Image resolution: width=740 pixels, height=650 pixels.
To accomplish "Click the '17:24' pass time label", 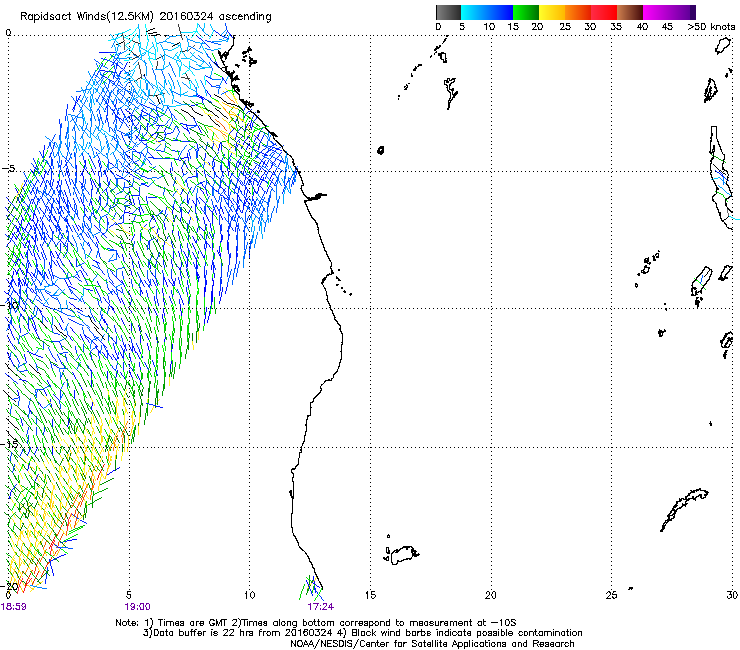I will pos(320,607).
